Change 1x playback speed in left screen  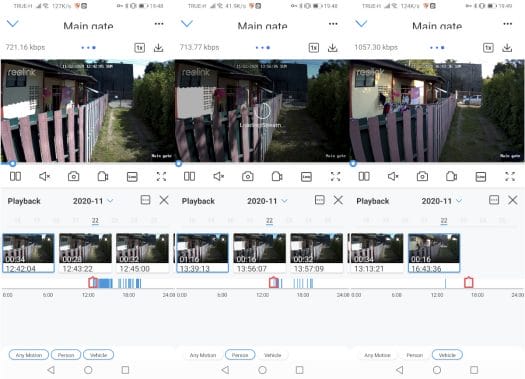(140, 48)
